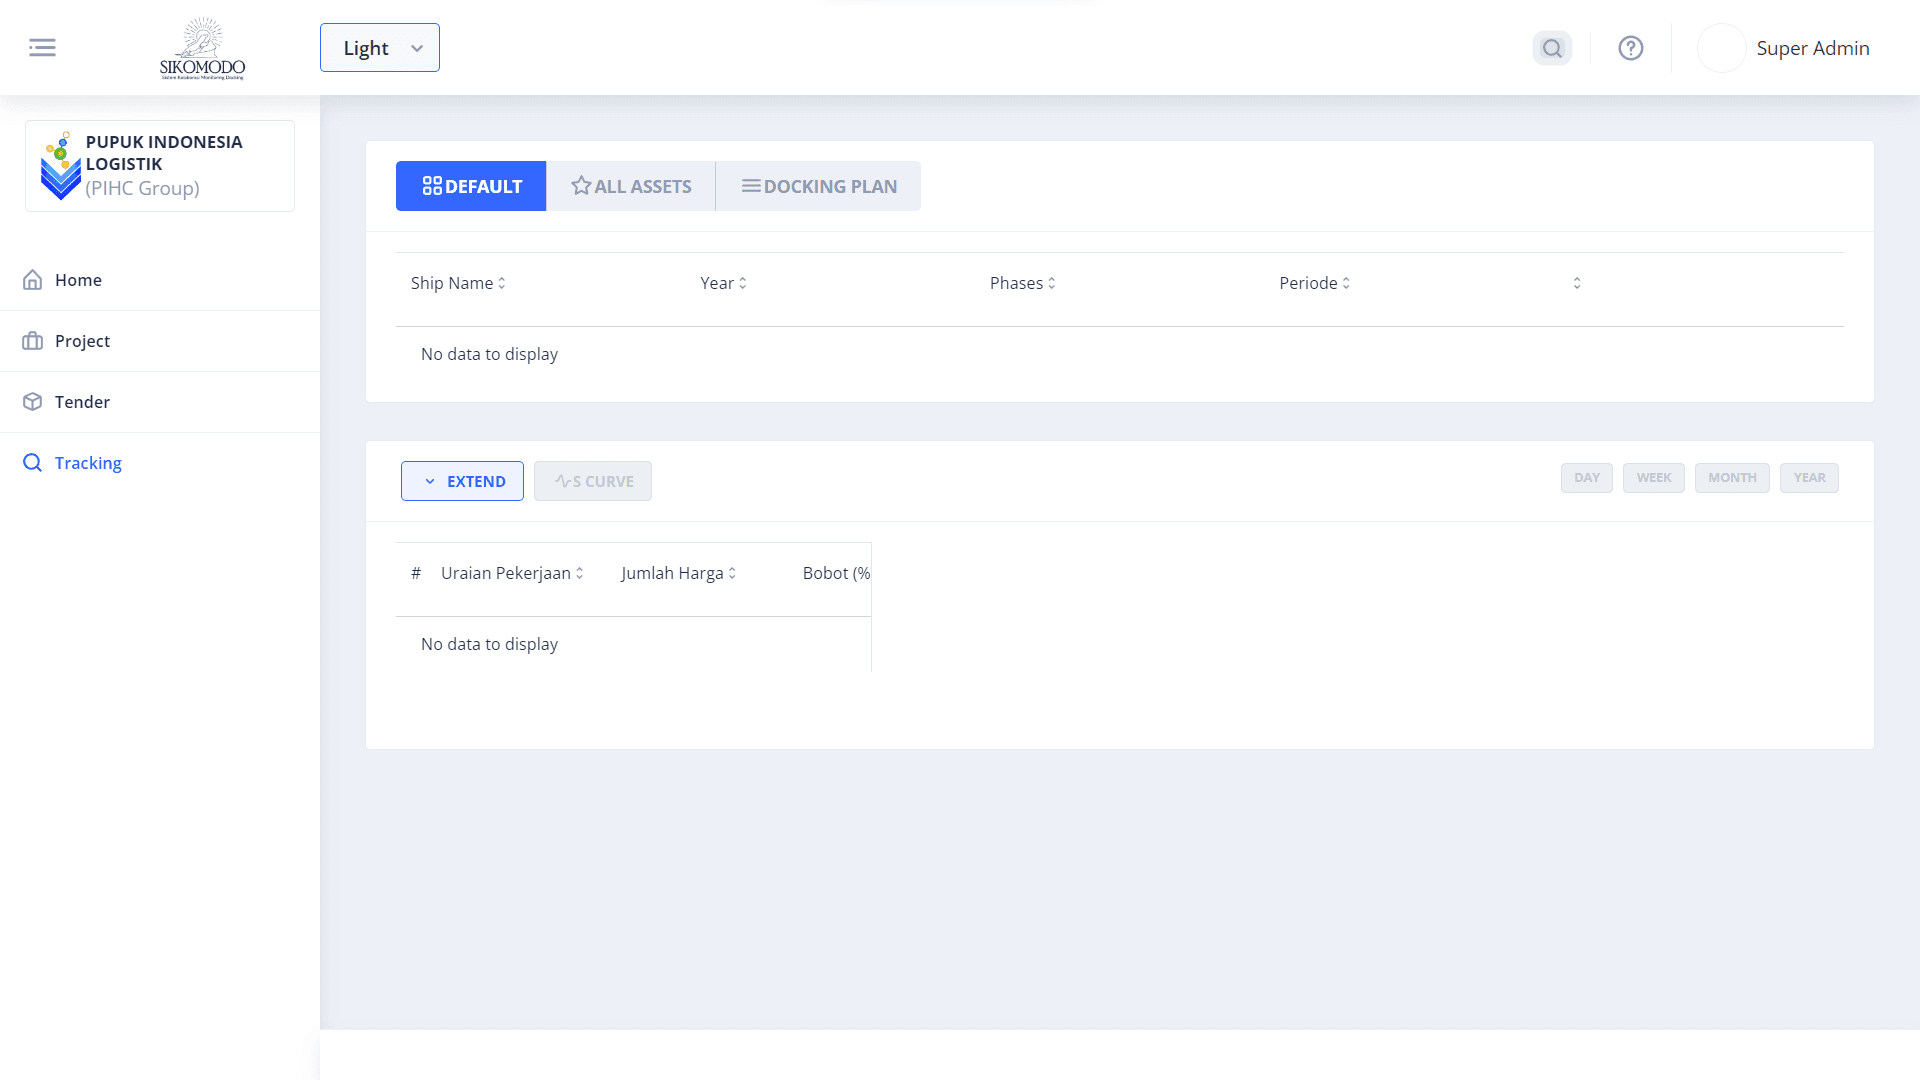1920x1080 pixels.
Task: Click the S CURVE button
Action: [592, 481]
